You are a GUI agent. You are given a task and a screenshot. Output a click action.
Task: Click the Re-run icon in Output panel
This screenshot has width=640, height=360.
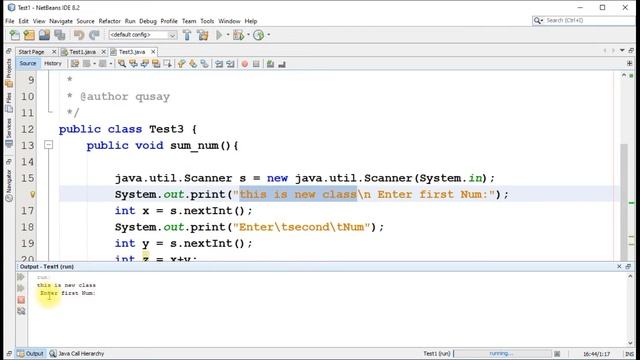tap(21, 277)
